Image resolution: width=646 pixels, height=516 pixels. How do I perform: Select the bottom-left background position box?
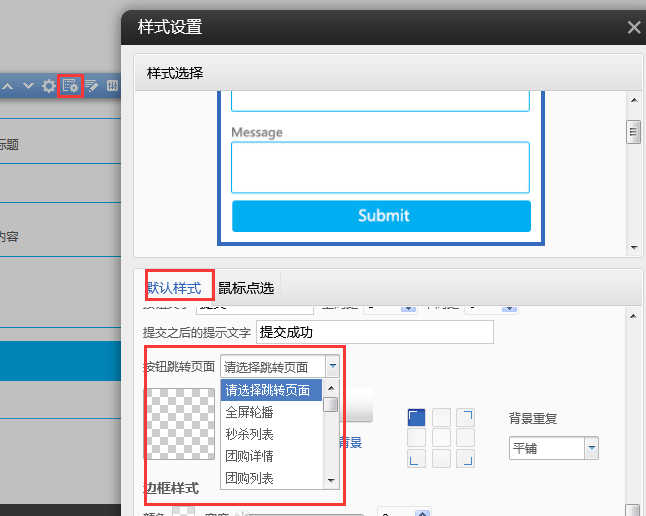click(x=417, y=459)
